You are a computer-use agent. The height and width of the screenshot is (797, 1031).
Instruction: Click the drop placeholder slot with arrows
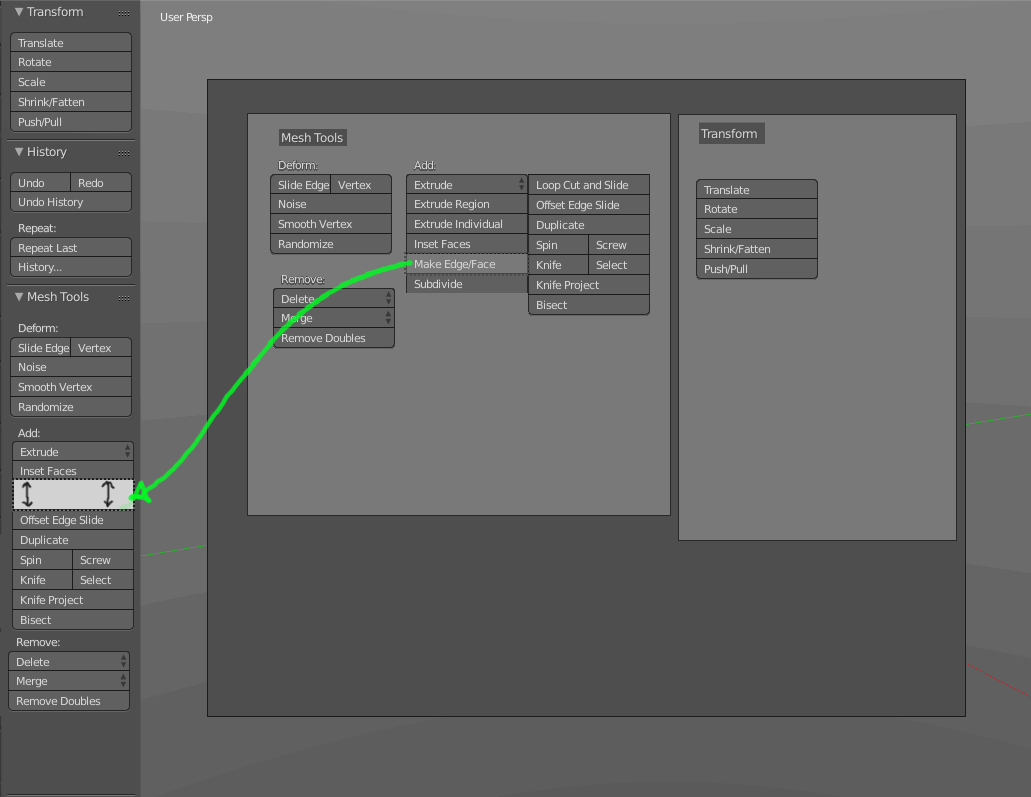[x=74, y=494]
